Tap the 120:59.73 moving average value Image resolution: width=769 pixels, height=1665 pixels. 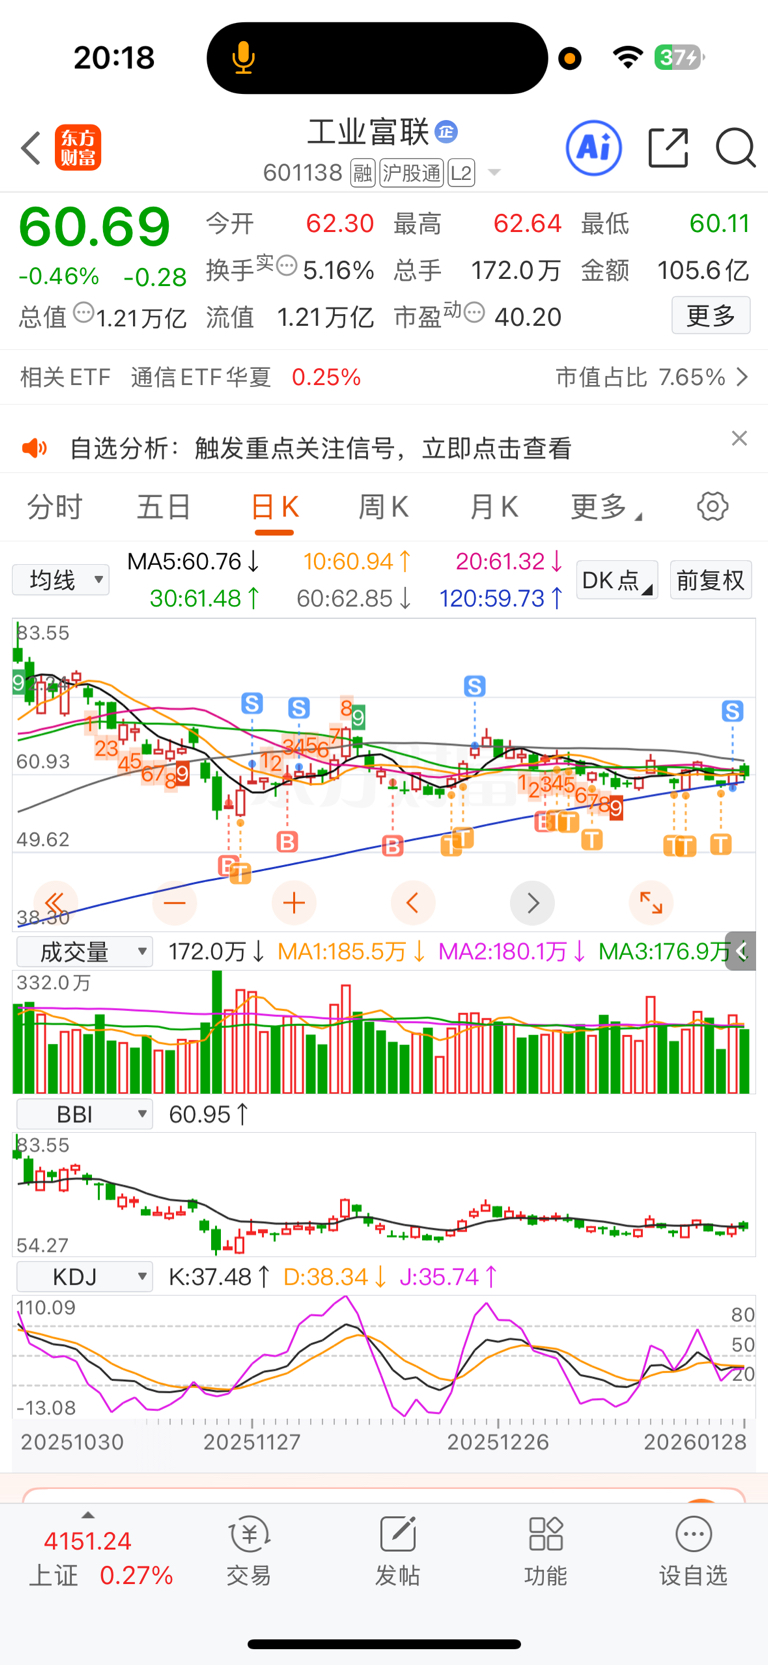click(501, 598)
